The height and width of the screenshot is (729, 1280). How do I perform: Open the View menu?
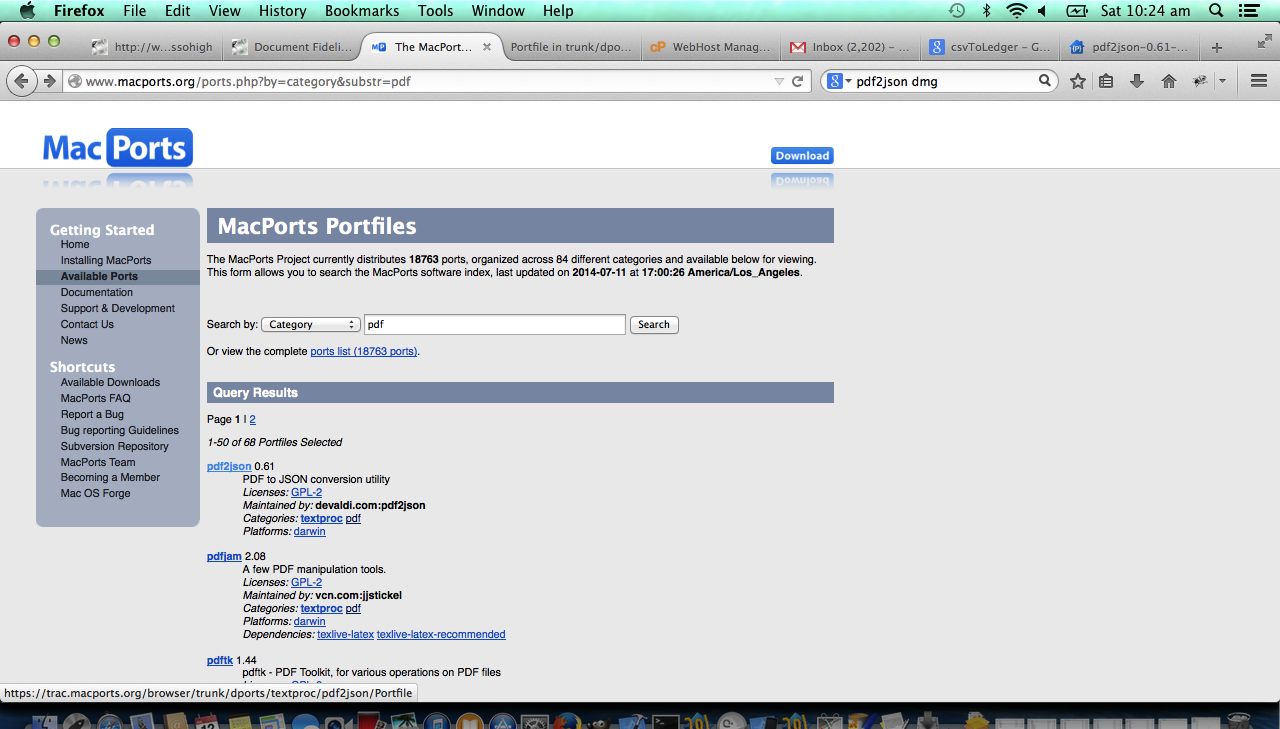[225, 11]
